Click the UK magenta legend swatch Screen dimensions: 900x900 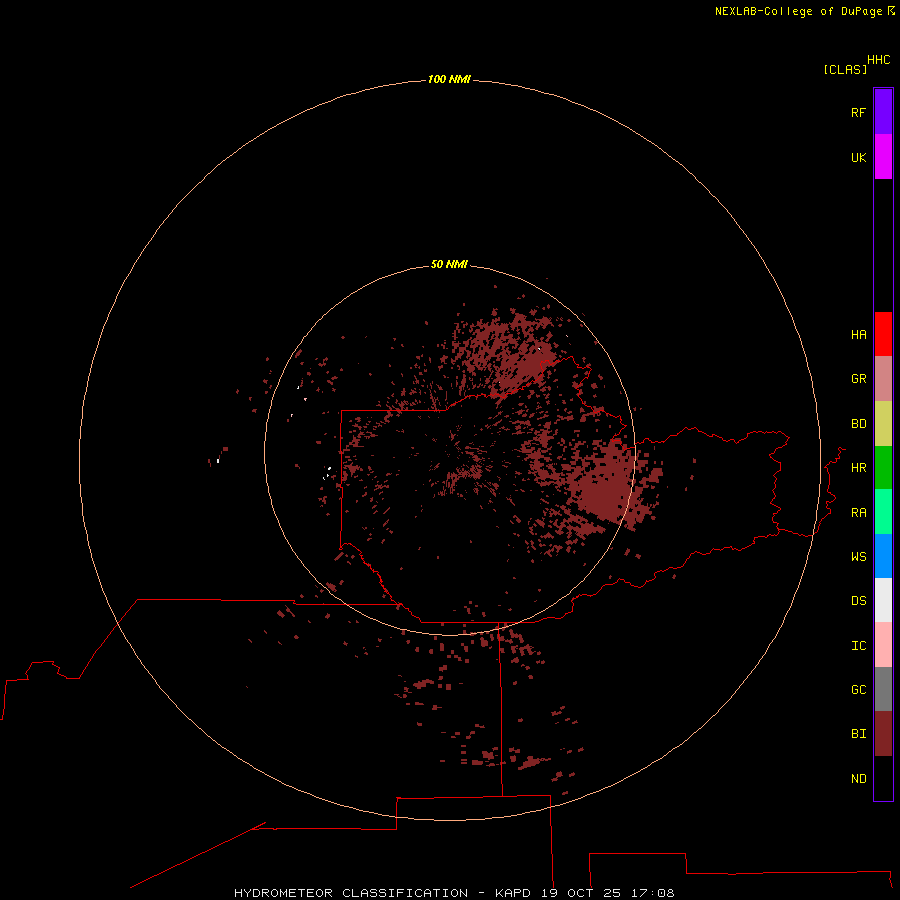click(883, 157)
